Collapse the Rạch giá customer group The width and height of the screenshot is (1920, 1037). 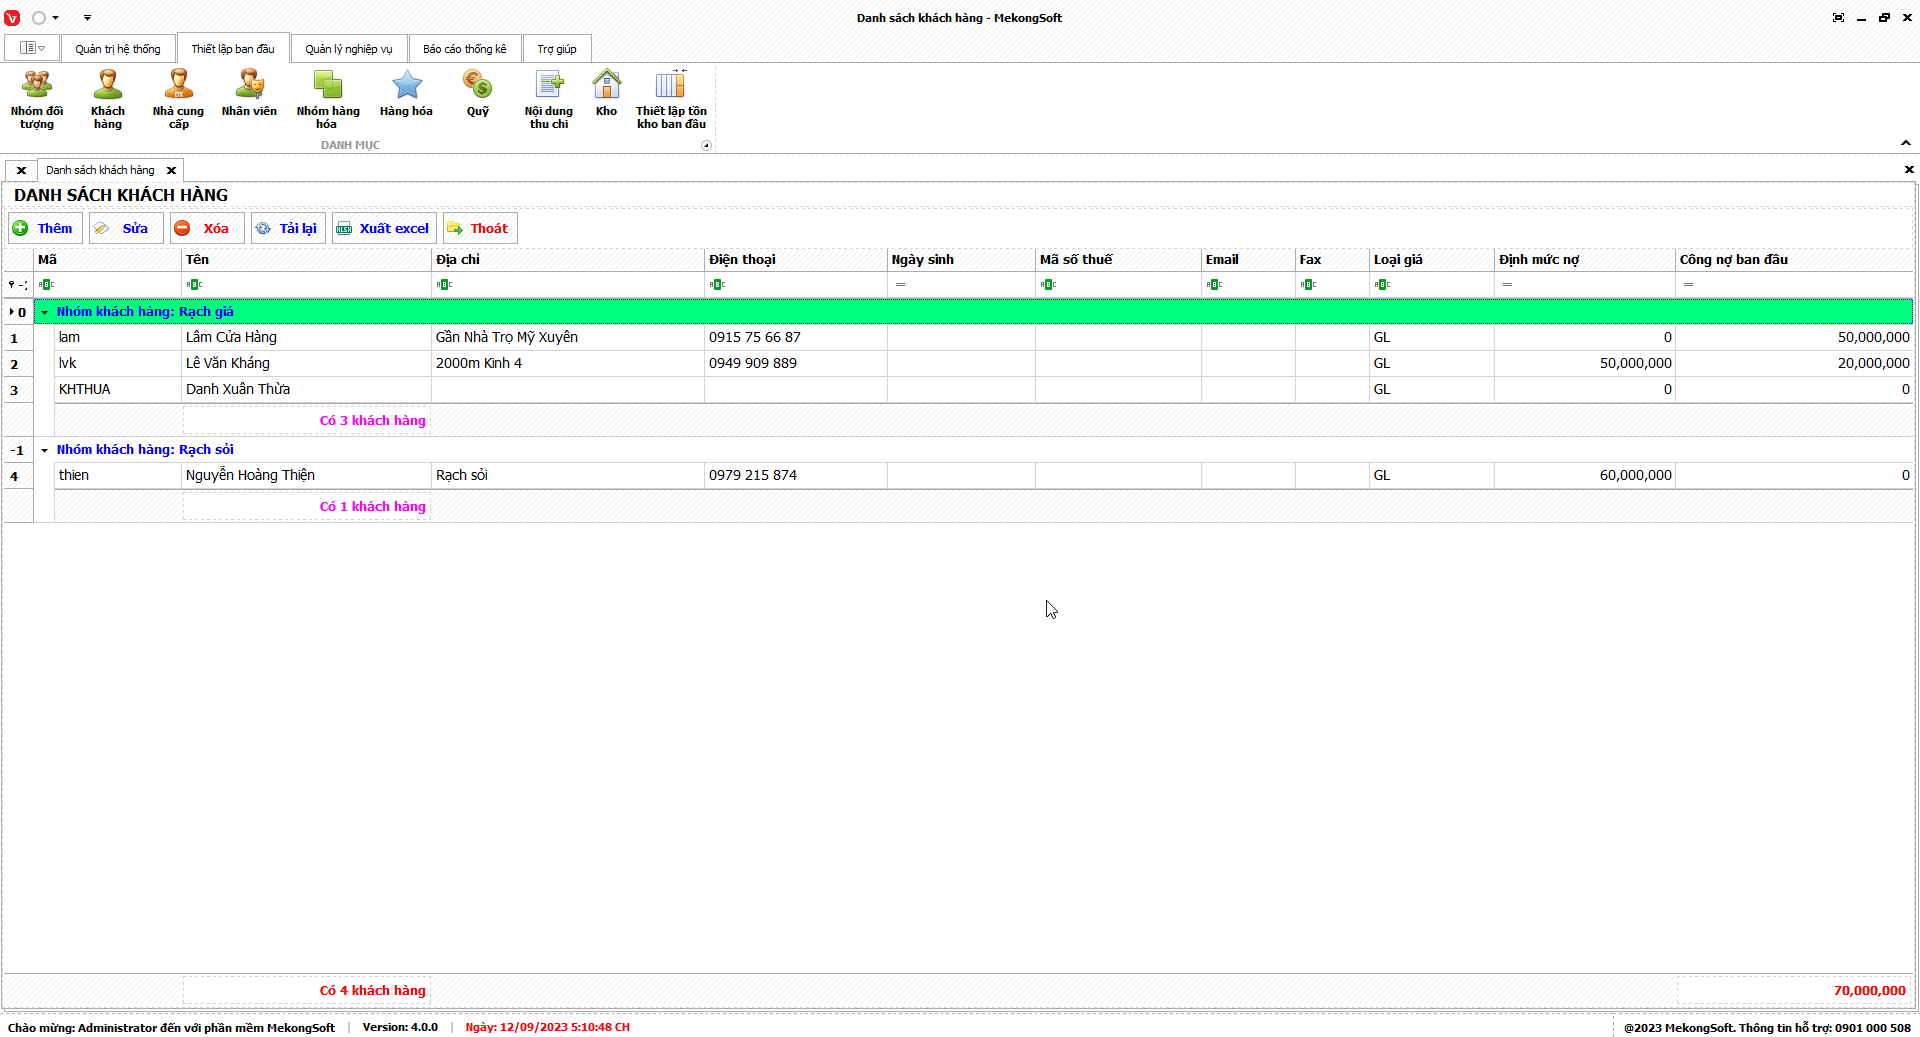[x=44, y=312]
